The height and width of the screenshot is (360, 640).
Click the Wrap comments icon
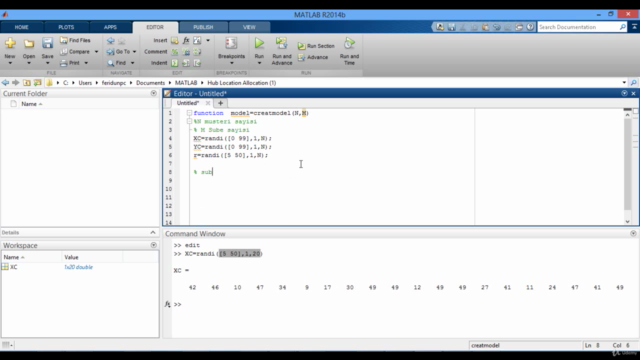[198, 52]
